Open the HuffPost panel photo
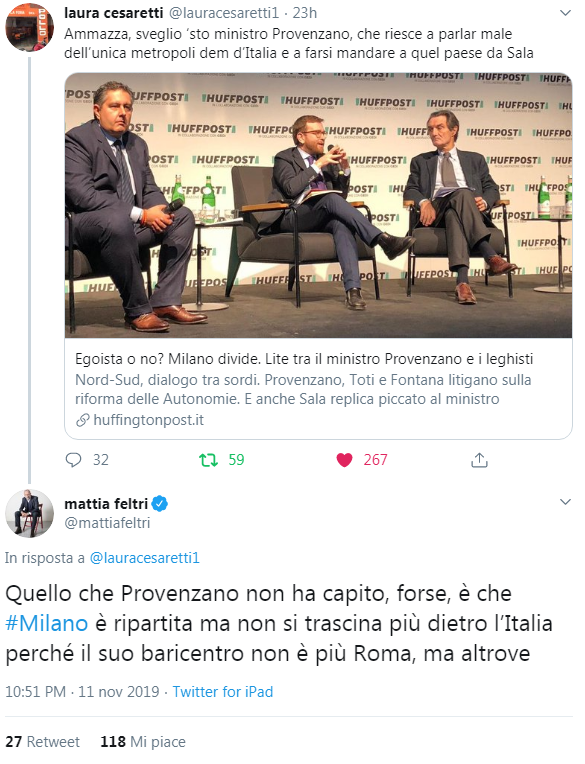This screenshot has width=585, height=764. tap(319, 205)
